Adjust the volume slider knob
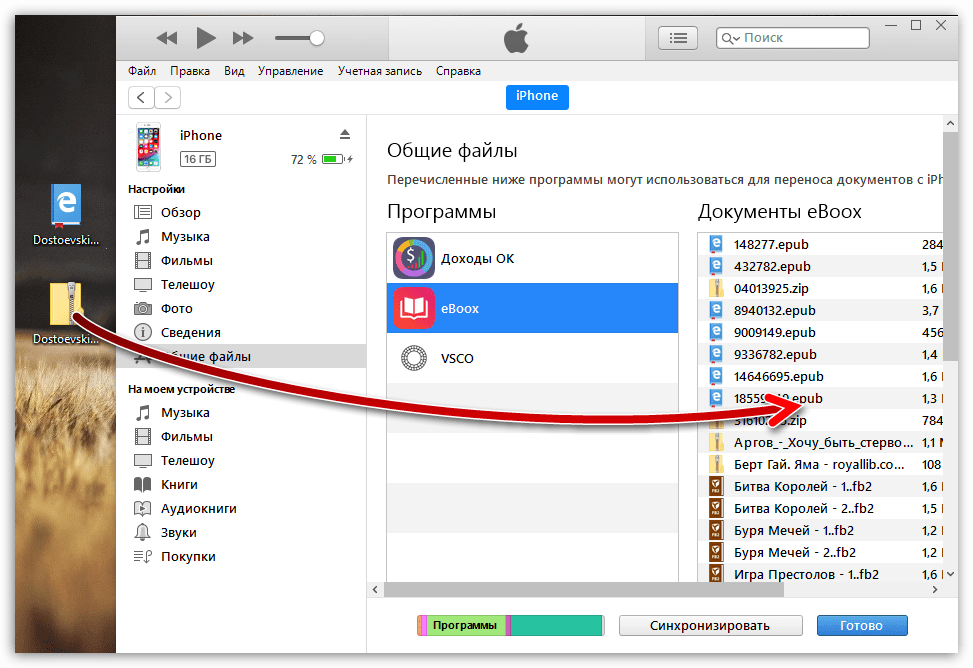Viewport: 973px width, 668px height. click(x=316, y=38)
